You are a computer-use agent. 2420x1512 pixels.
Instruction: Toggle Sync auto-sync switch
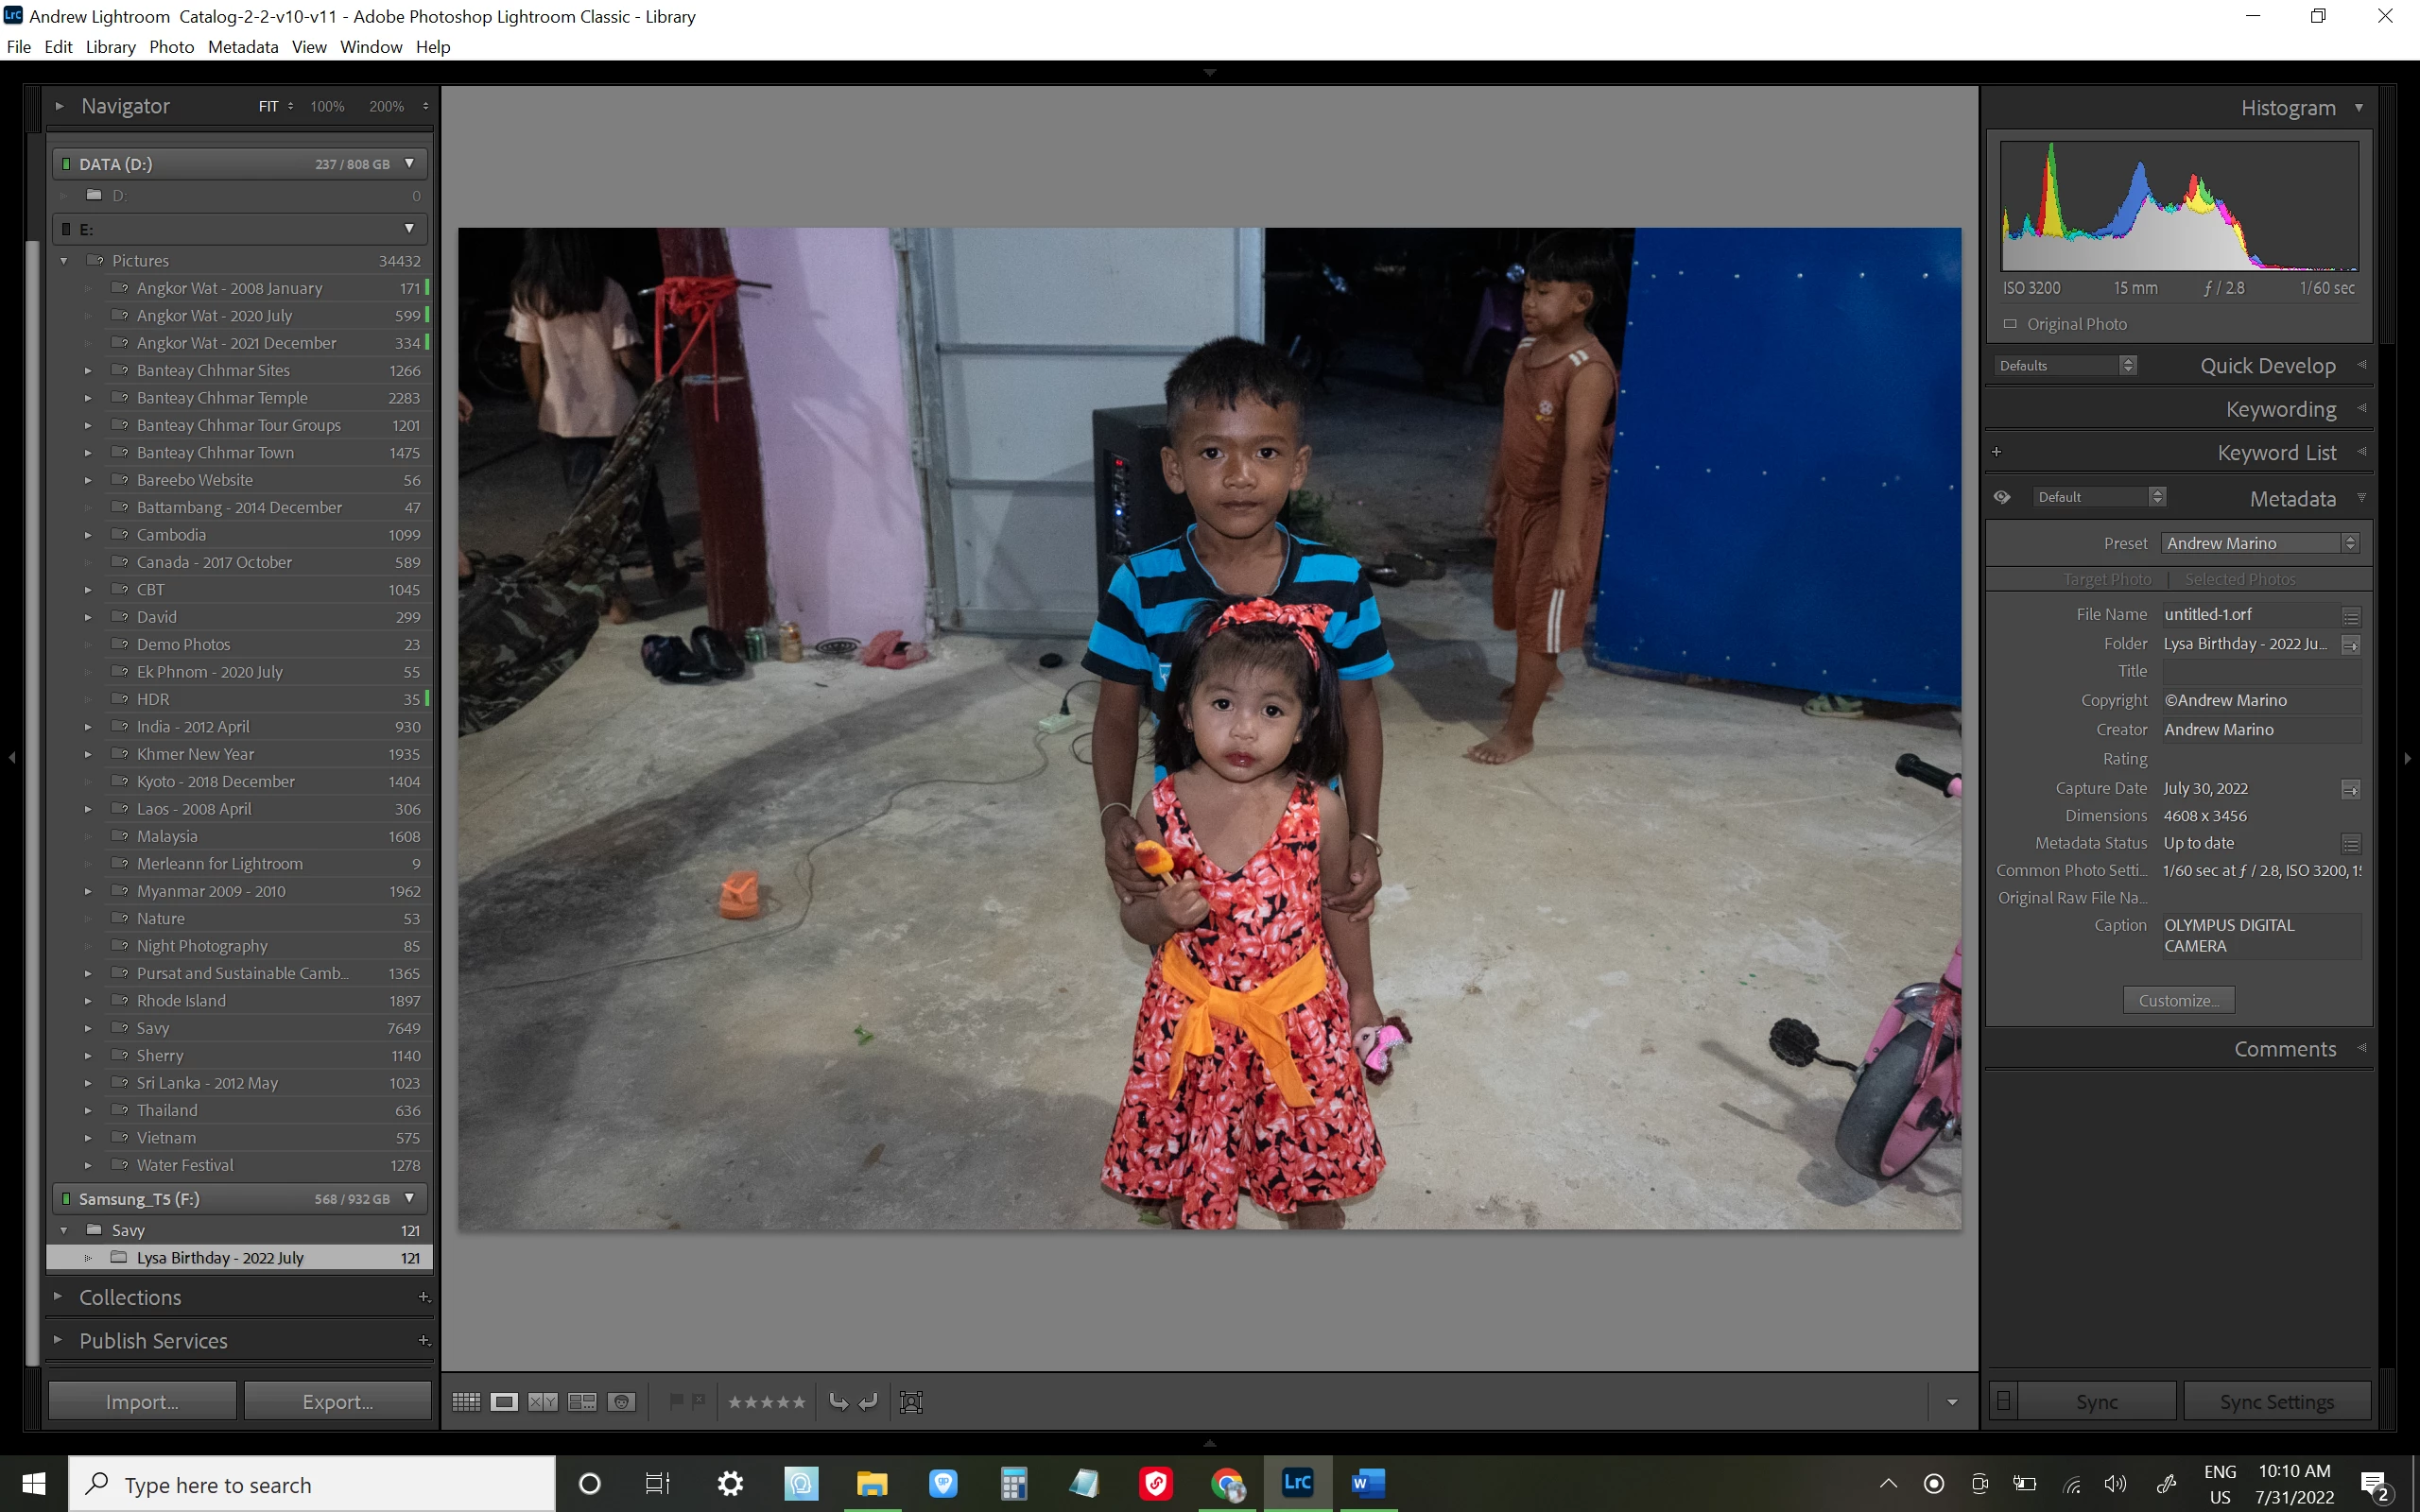tap(2003, 1401)
